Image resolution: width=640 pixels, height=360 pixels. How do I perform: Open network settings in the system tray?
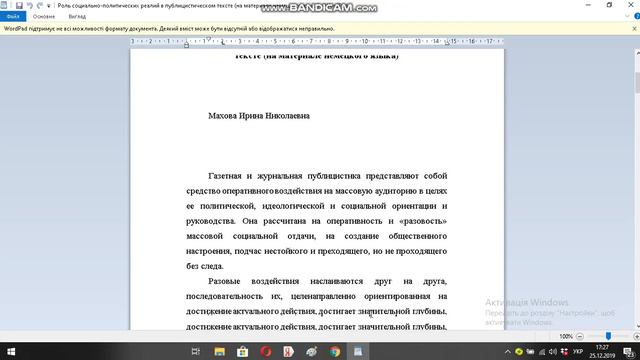coord(542,351)
